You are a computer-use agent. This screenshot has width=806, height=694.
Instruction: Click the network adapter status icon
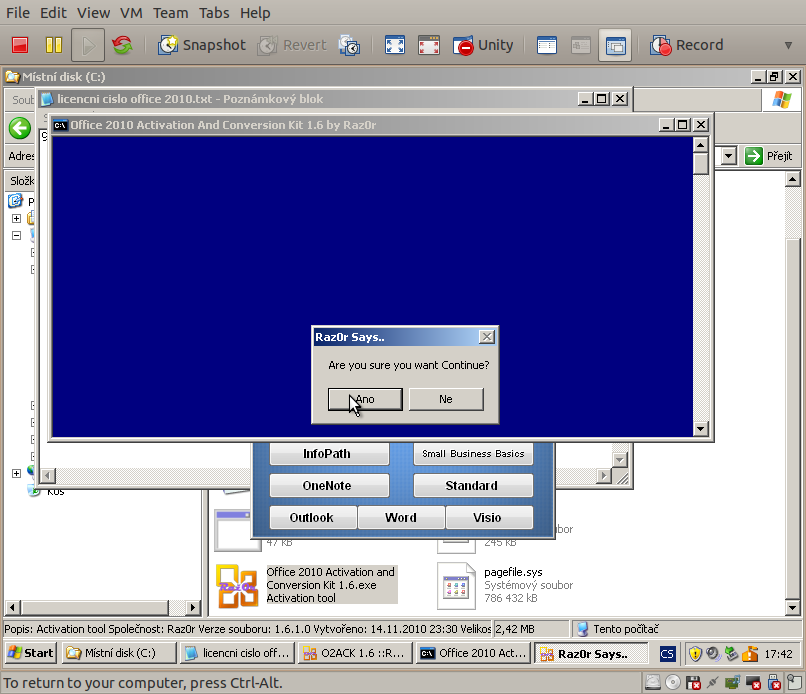coord(732,683)
